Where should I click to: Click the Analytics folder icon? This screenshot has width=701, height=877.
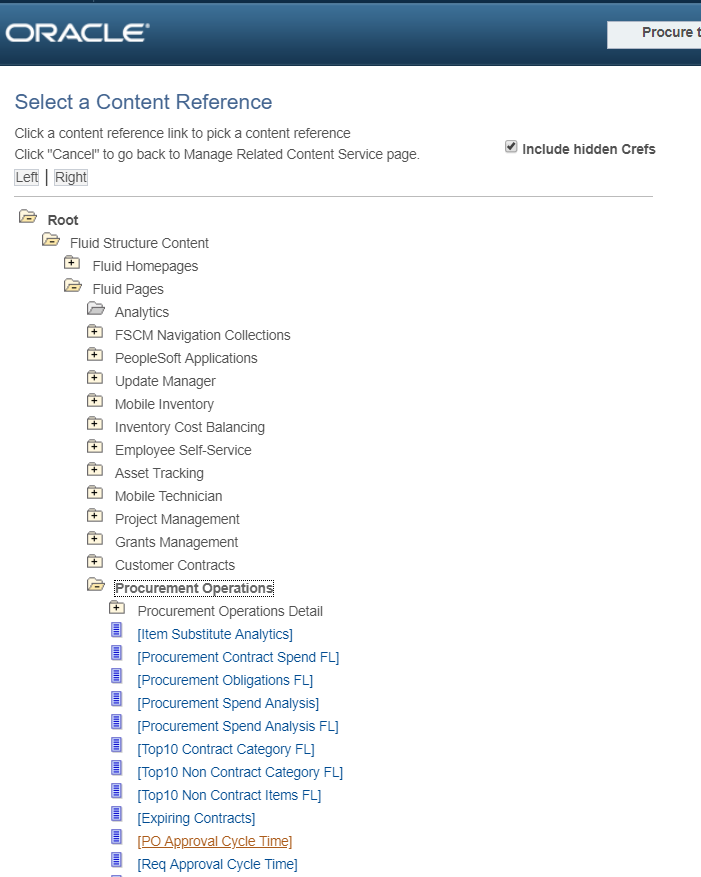(x=96, y=309)
